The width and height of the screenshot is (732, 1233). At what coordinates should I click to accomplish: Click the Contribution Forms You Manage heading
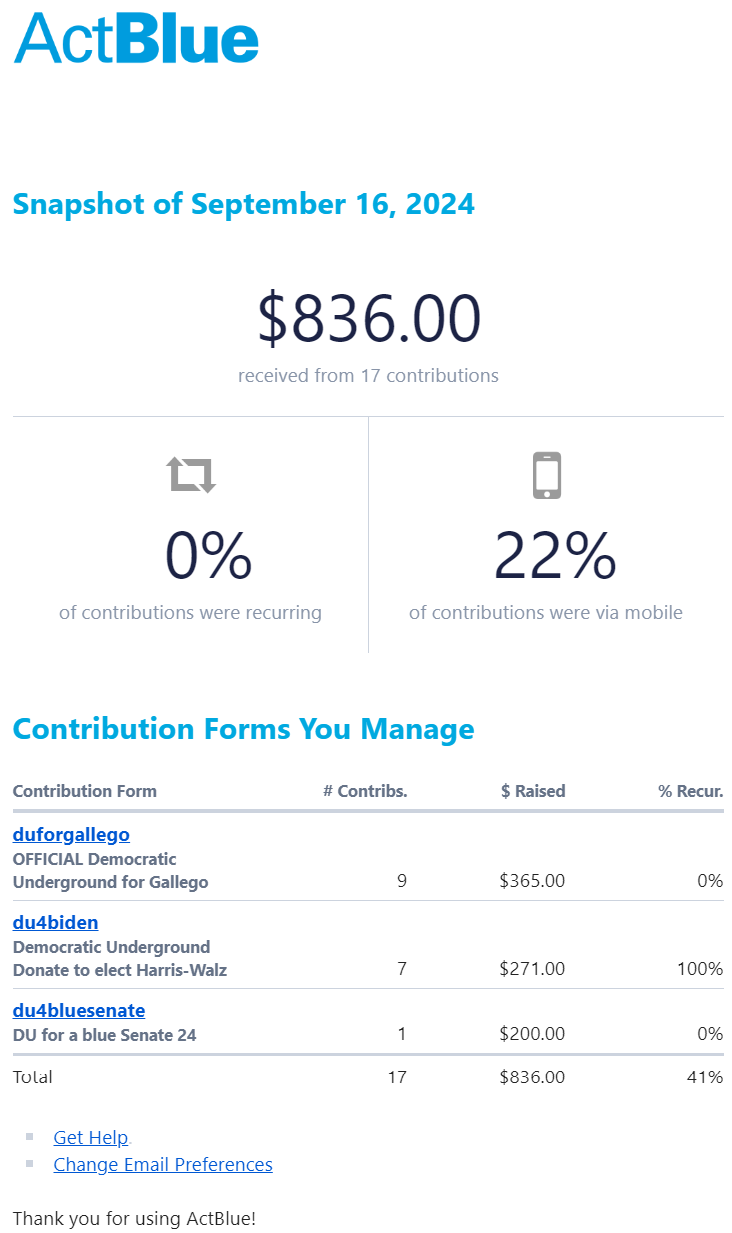point(243,729)
